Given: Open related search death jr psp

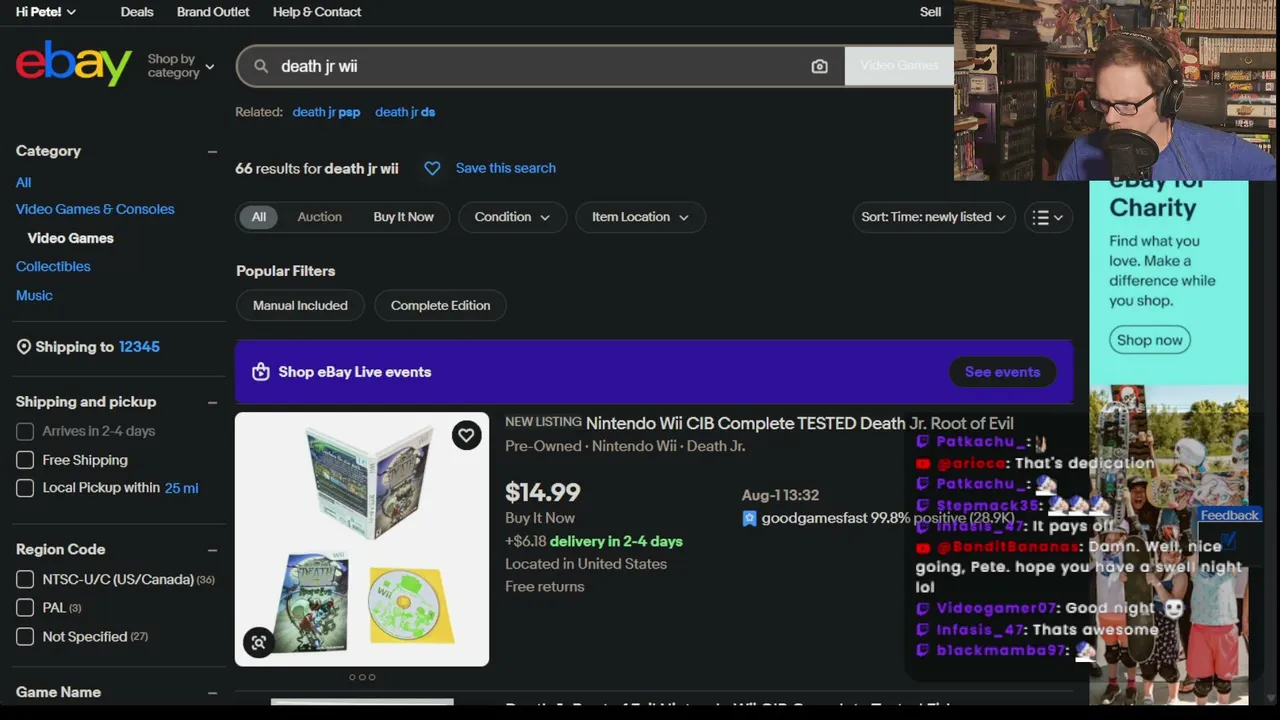Looking at the screenshot, I should click(x=326, y=112).
